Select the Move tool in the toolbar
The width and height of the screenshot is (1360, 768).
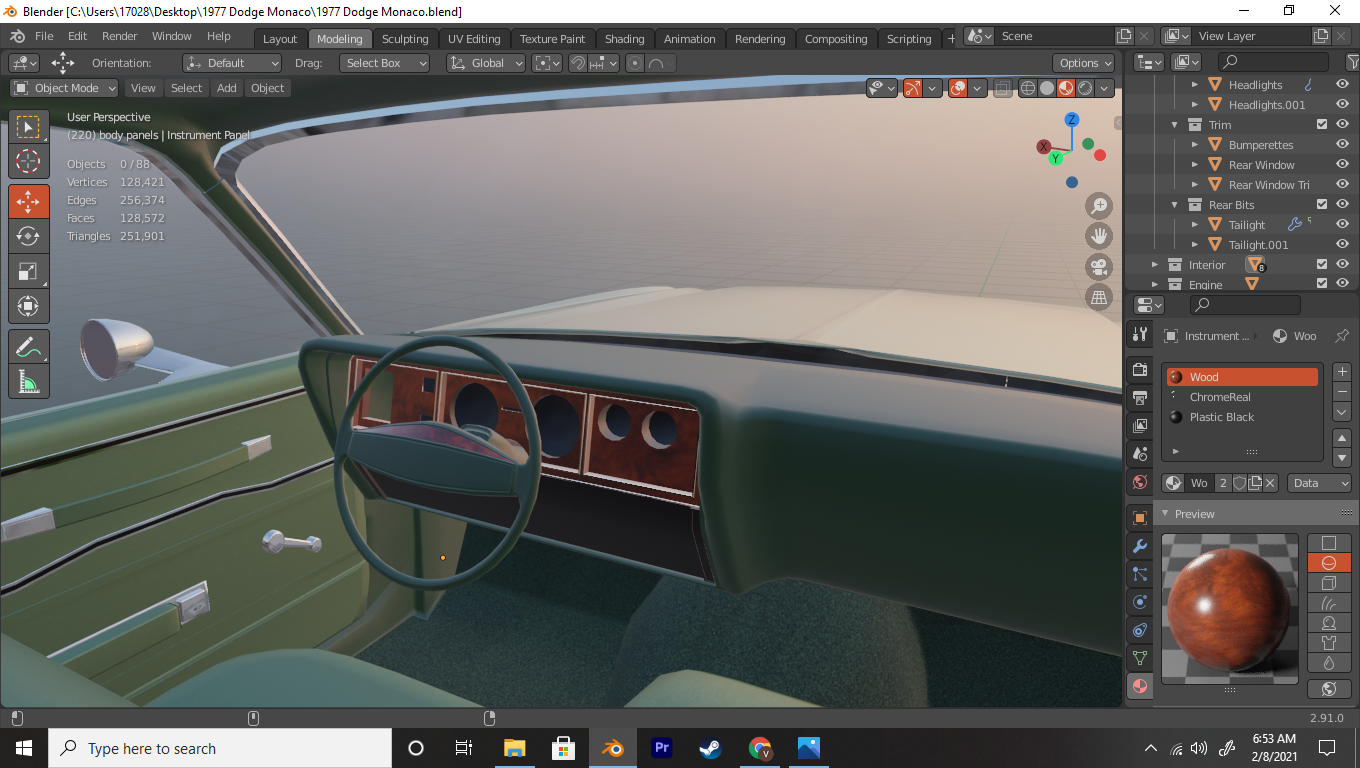[x=28, y=200]
